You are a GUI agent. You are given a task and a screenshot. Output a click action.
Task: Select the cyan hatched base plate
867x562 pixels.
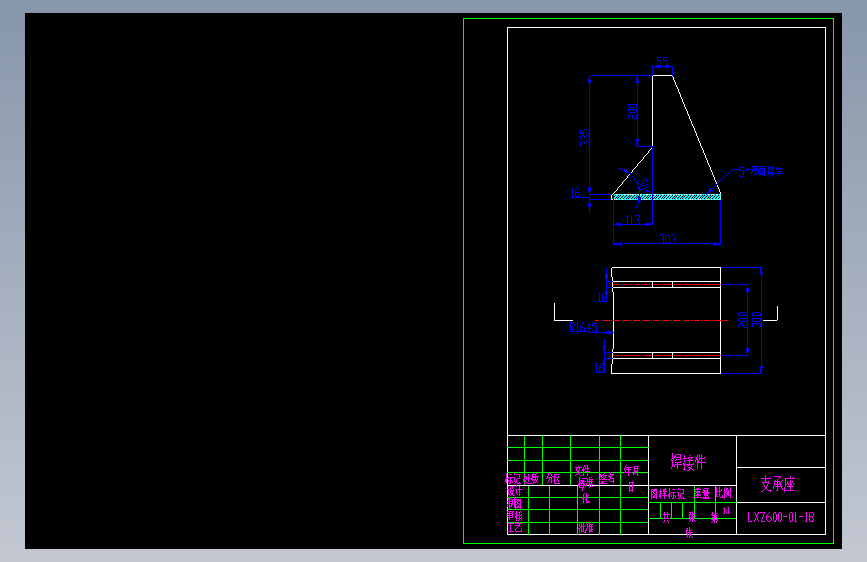[667, 197]
